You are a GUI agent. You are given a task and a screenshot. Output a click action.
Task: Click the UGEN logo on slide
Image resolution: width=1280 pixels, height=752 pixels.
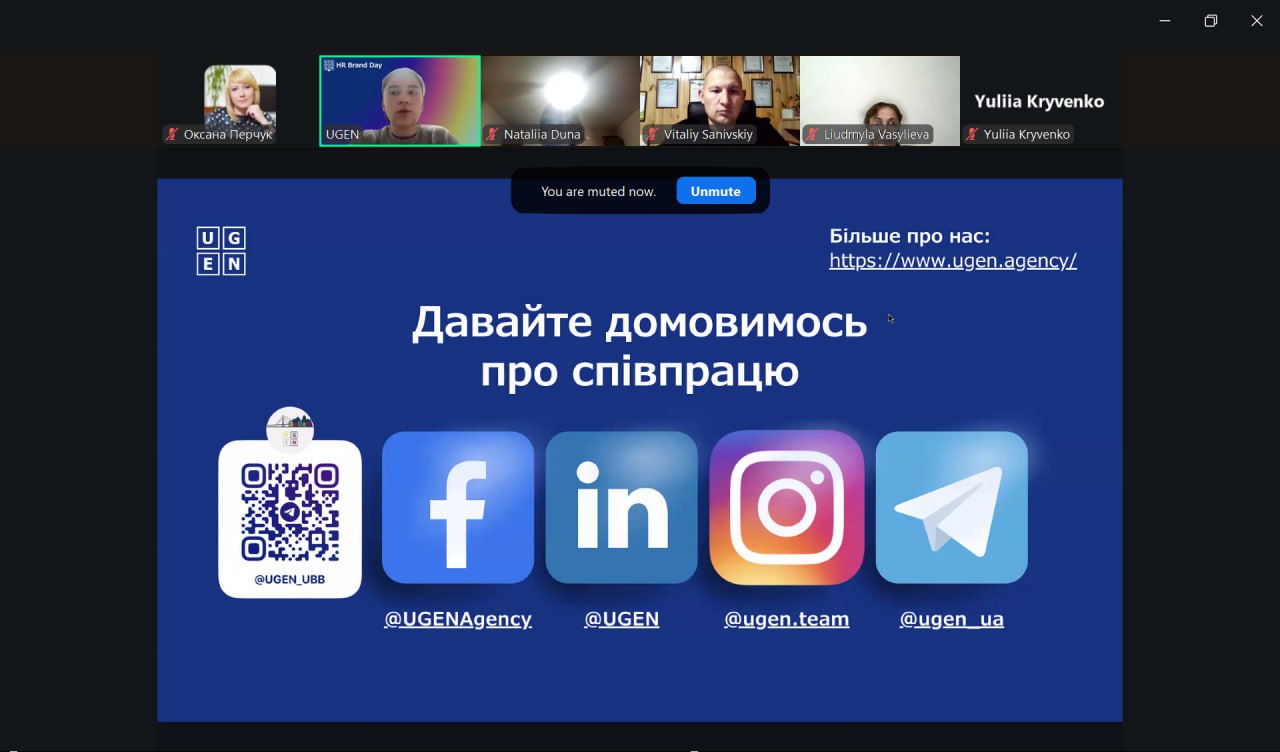(221, 251)
